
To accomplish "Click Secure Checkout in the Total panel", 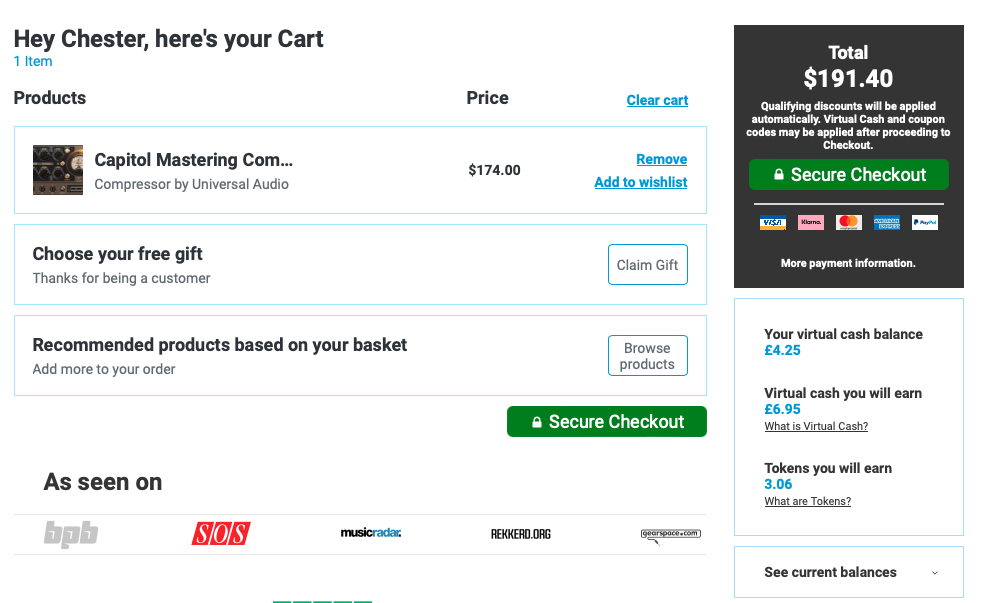I will coord(849,175).
